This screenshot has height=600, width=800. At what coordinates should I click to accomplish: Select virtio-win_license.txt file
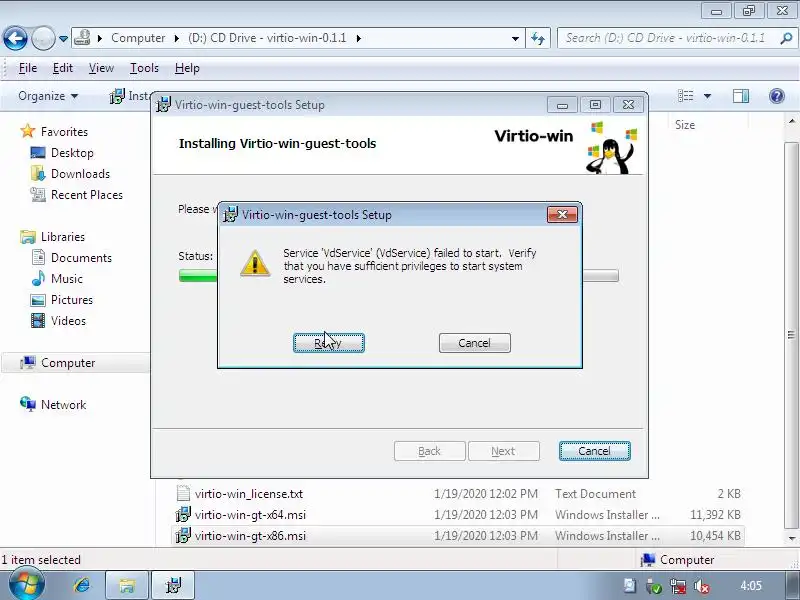(x=248, y=494)
